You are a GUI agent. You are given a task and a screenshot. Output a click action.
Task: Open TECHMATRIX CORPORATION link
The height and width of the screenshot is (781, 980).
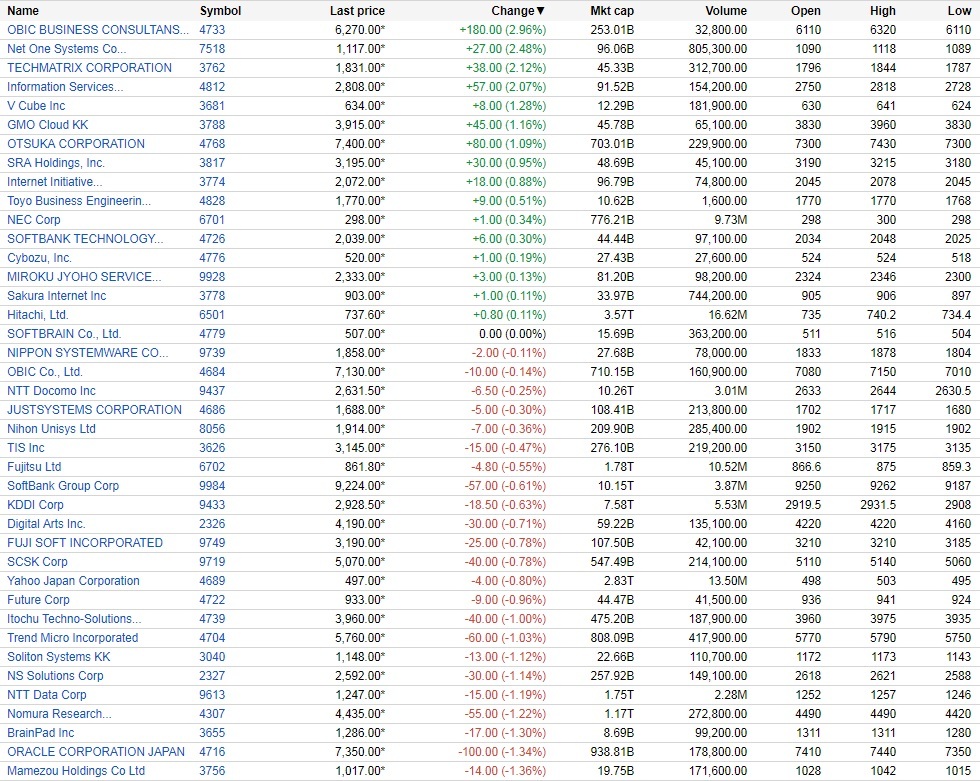click(x=89, y=67)
